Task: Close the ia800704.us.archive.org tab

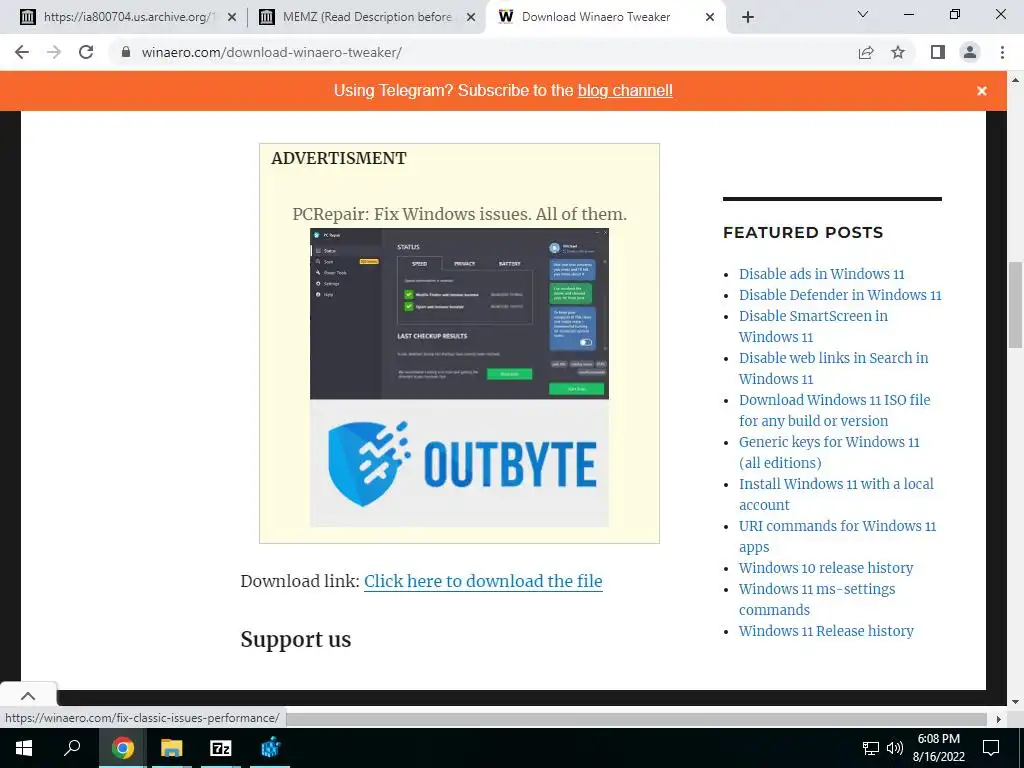Action: [x=232, y=17]
